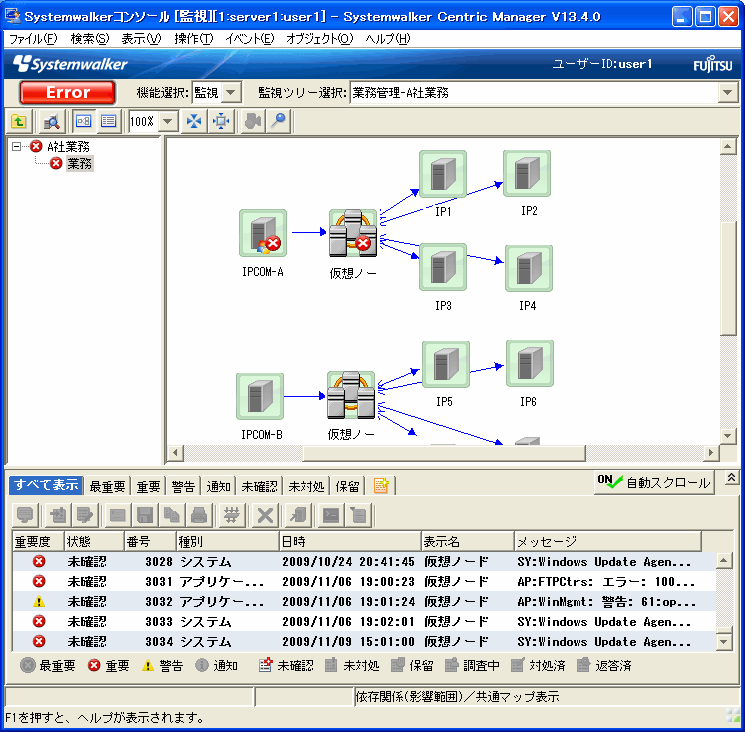The image size is (745, 732).
Task: Collapse the A社業務 tree node
Action: coord(17,146)
